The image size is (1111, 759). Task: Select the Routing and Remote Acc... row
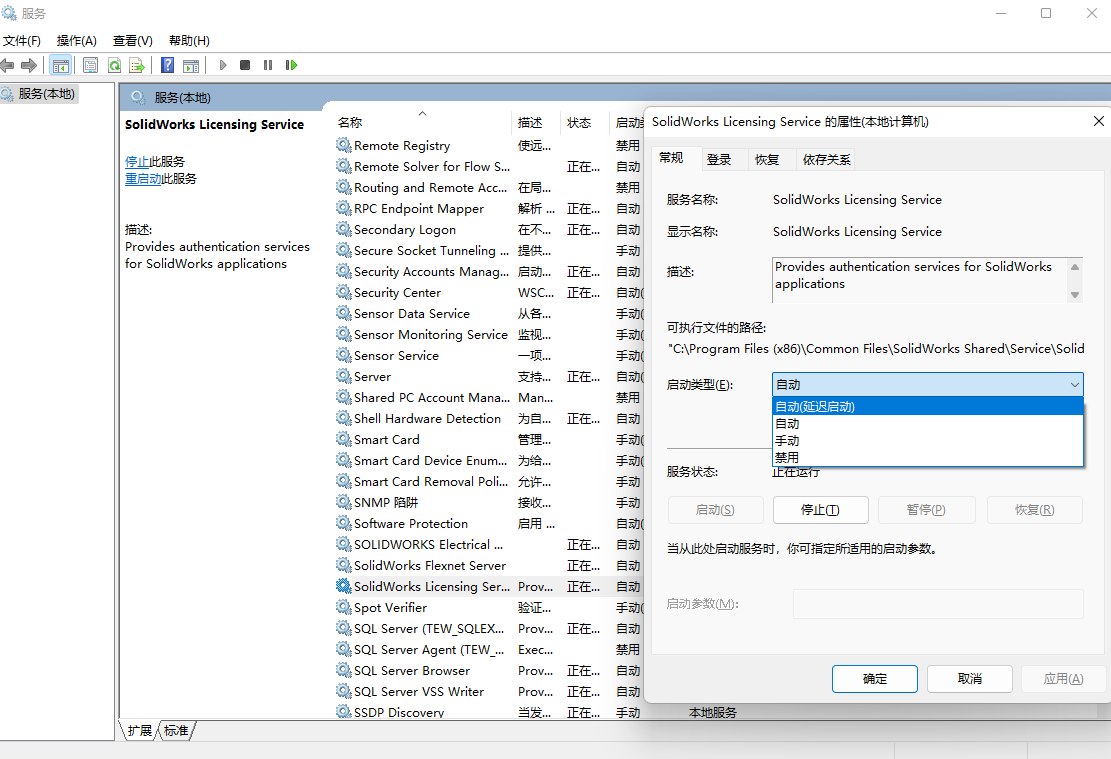(489, 188)
